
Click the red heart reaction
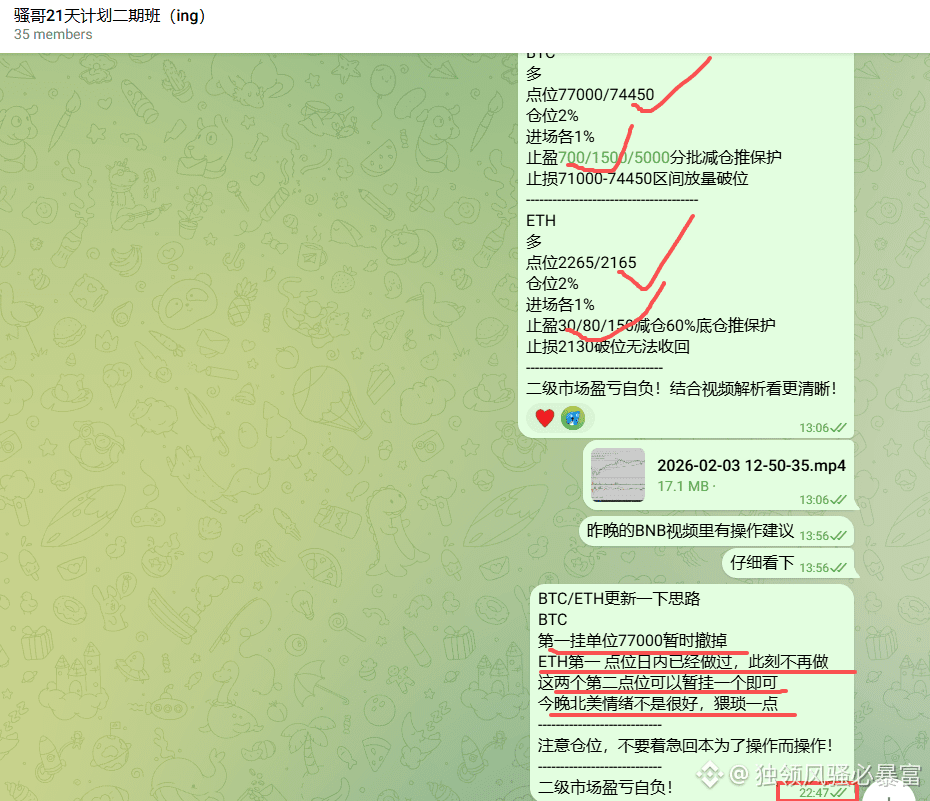point(544,418)
